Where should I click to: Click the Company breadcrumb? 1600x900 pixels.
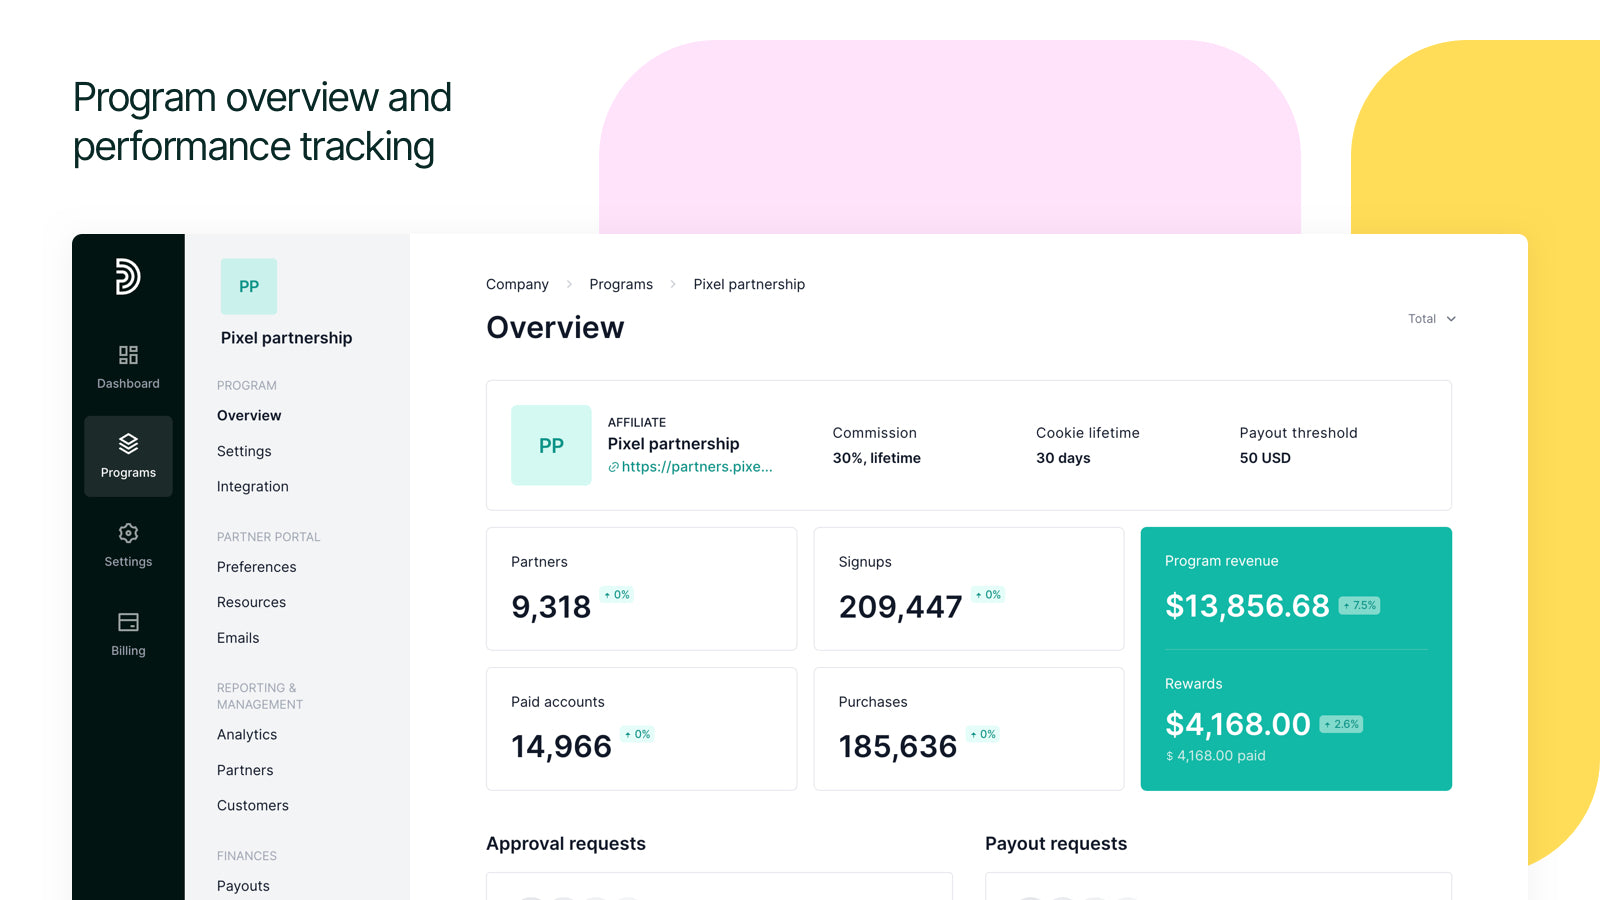click(516, 284)
